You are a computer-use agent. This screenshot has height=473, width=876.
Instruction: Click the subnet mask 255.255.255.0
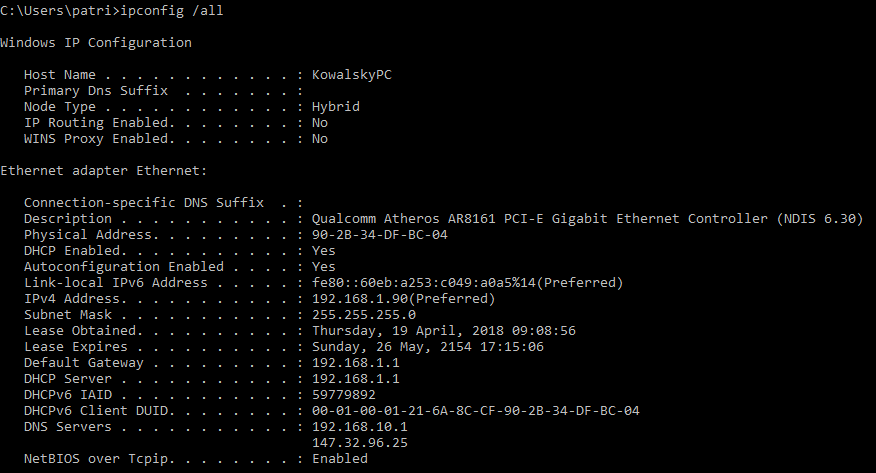pos(364,315)
